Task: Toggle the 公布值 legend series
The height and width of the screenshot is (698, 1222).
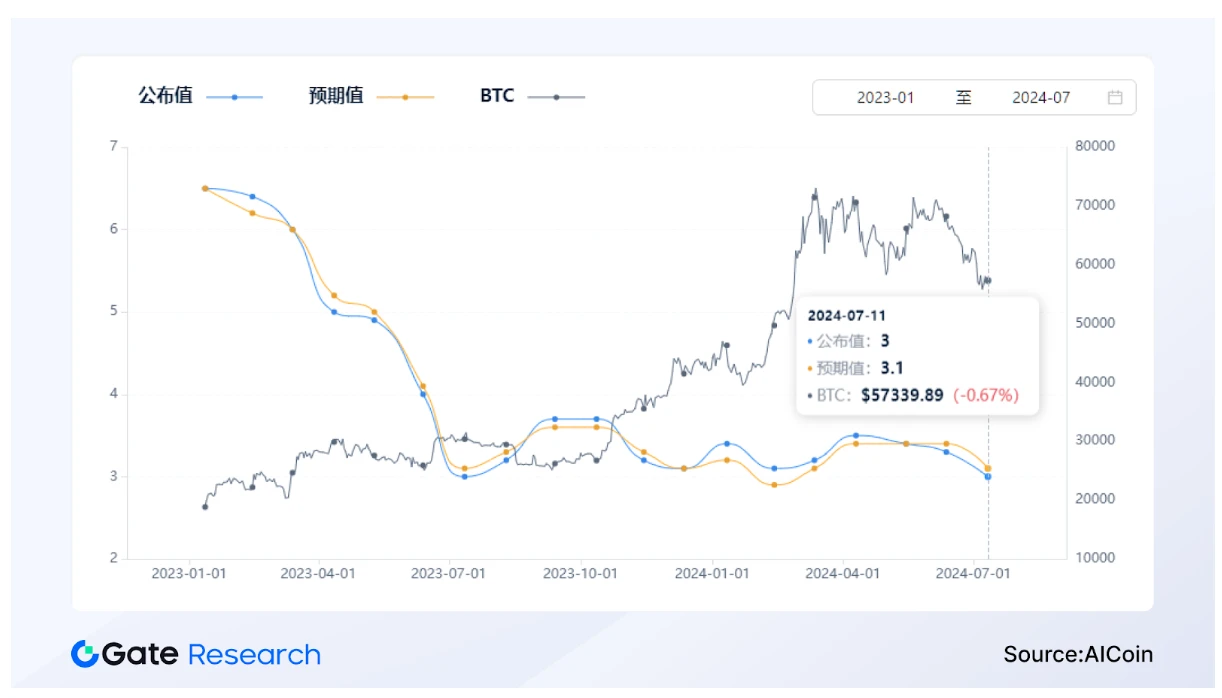Action: tap(166, 97)
